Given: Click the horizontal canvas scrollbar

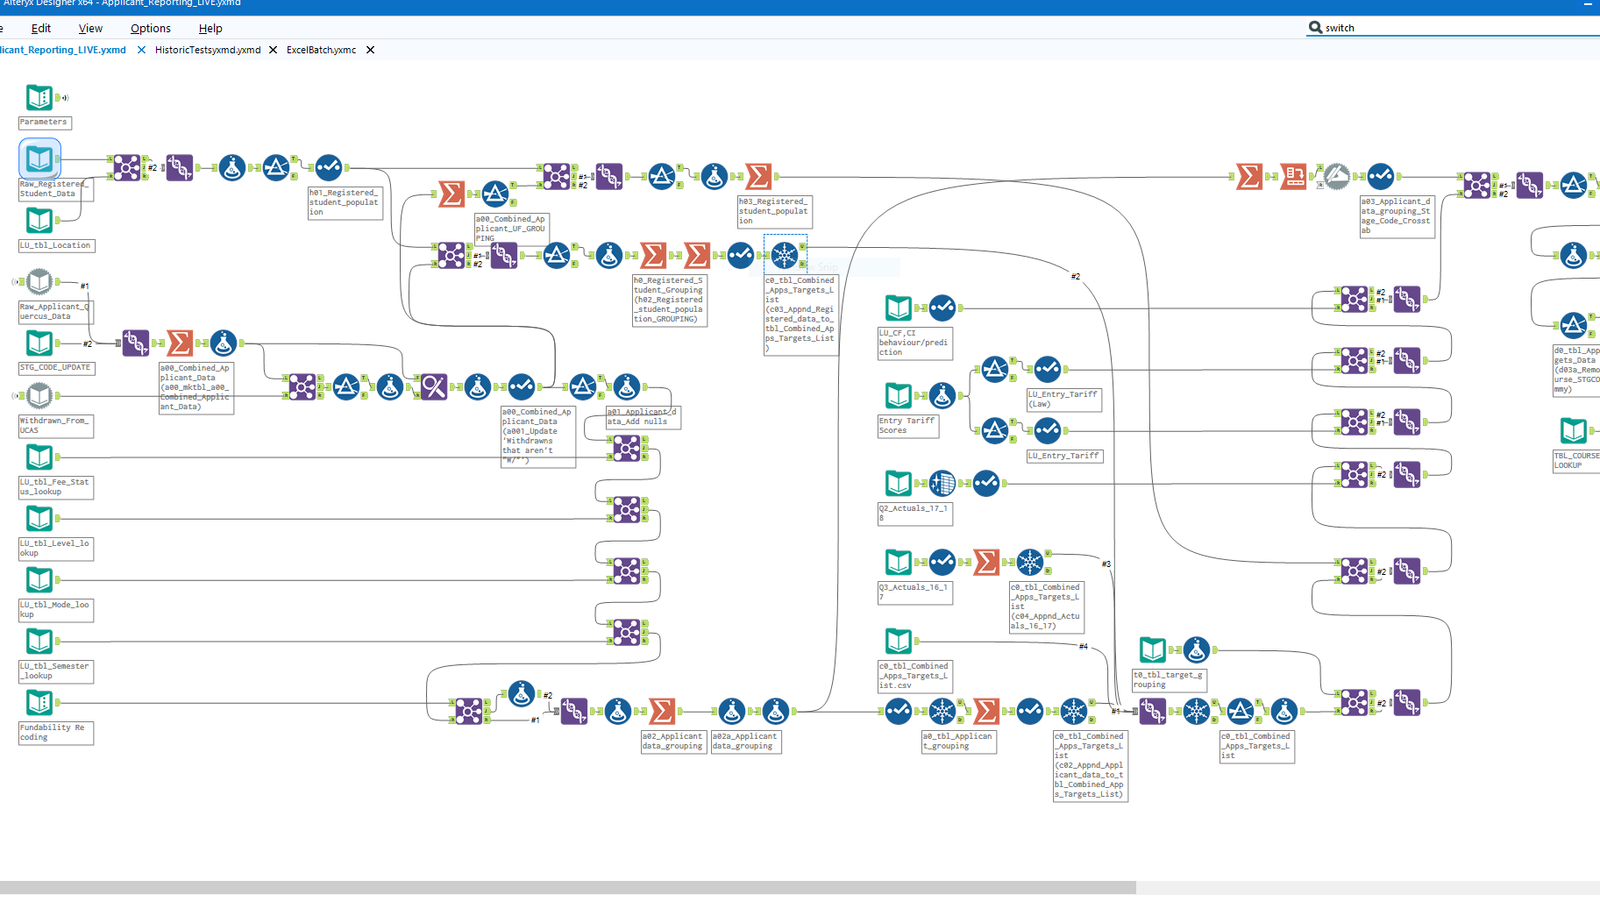Looking at the screenshot, I should pos(567,887).
